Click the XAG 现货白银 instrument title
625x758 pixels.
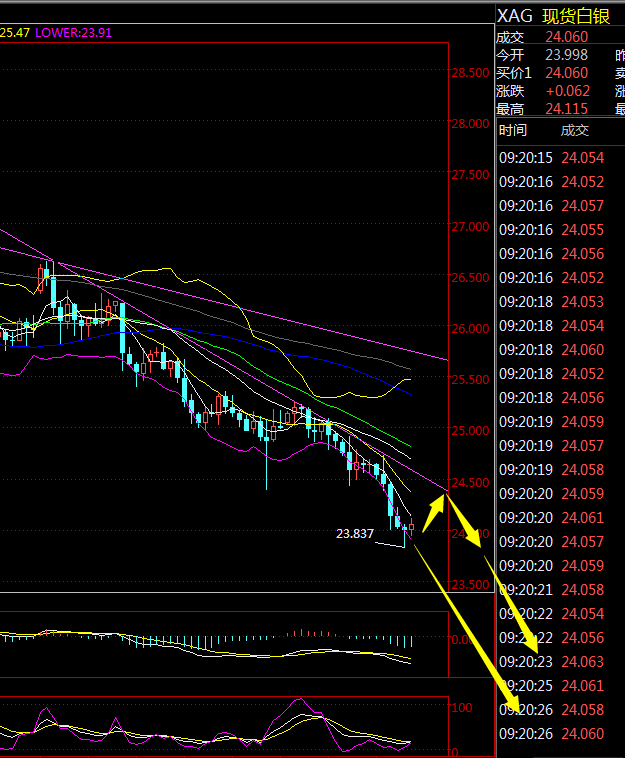tap(553, 16)
